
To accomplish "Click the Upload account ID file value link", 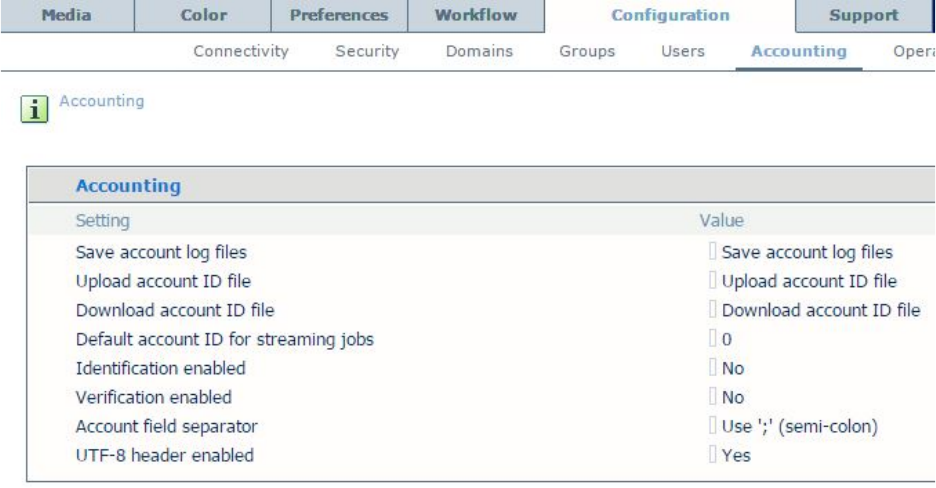I will (808, 281).
